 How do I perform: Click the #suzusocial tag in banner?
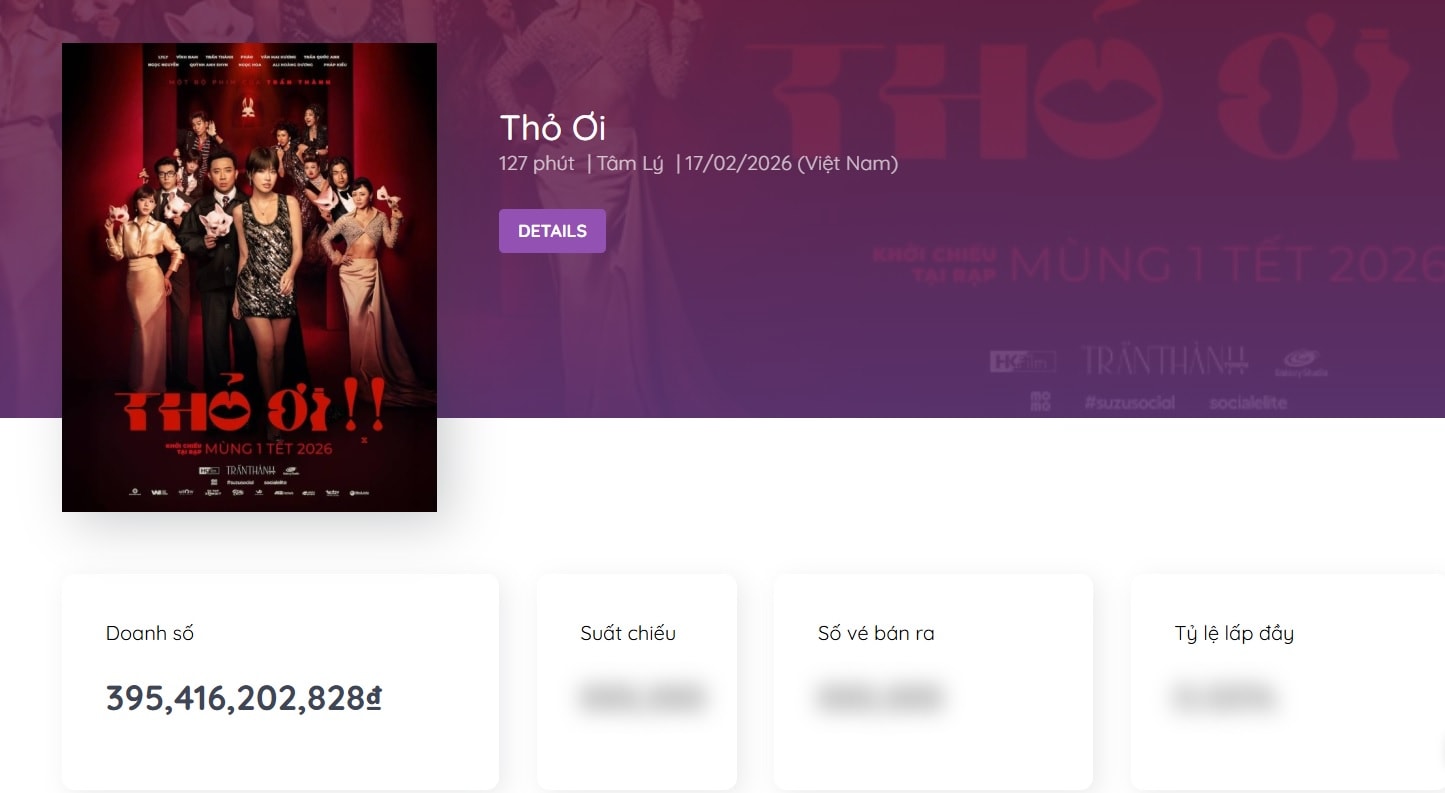1130,403
